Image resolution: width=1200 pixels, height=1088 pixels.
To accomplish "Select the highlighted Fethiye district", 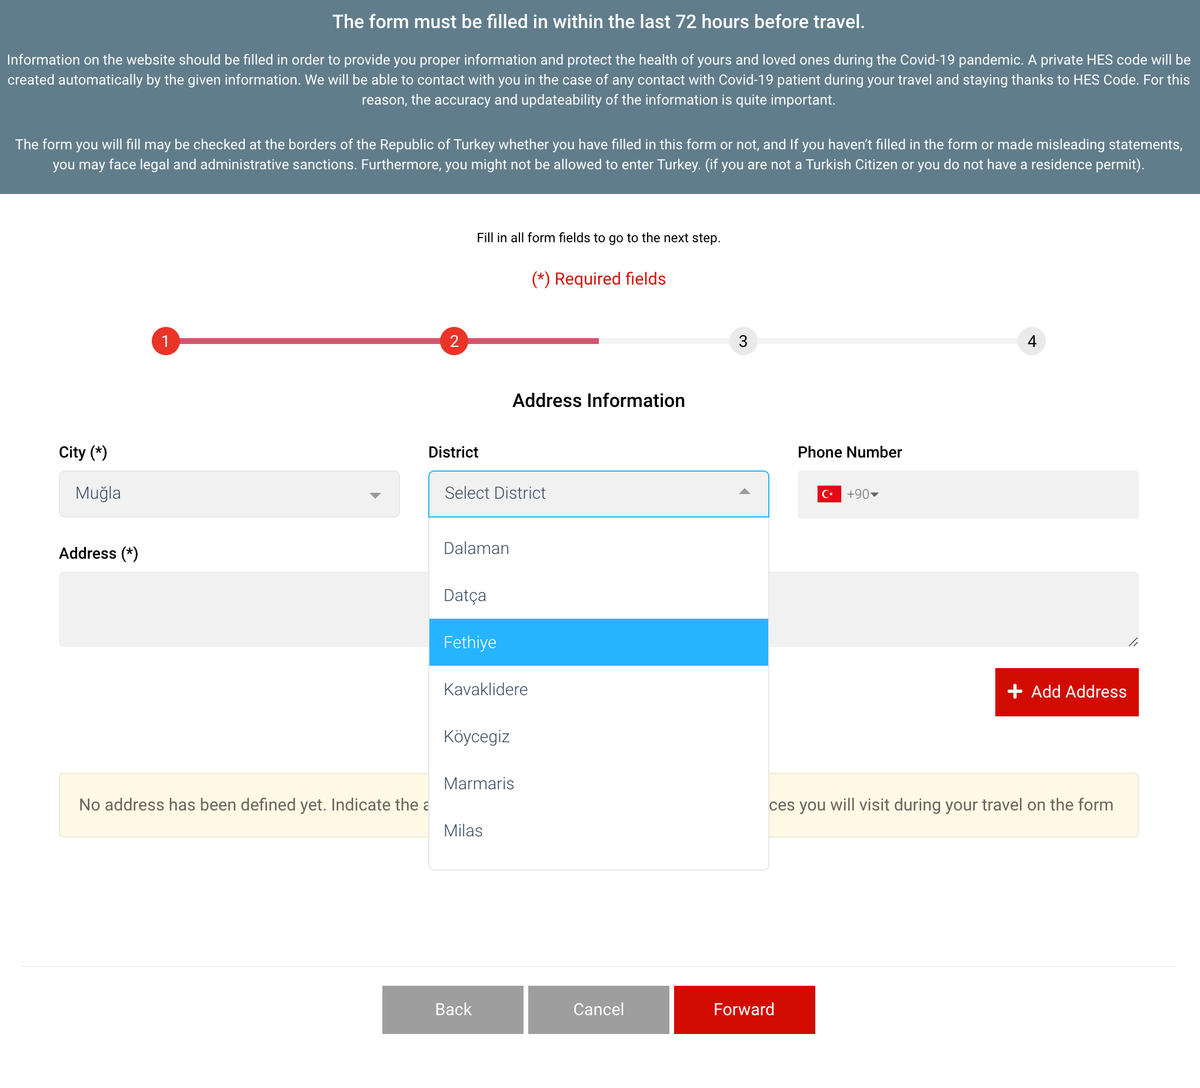I will (x=598, y=642).
